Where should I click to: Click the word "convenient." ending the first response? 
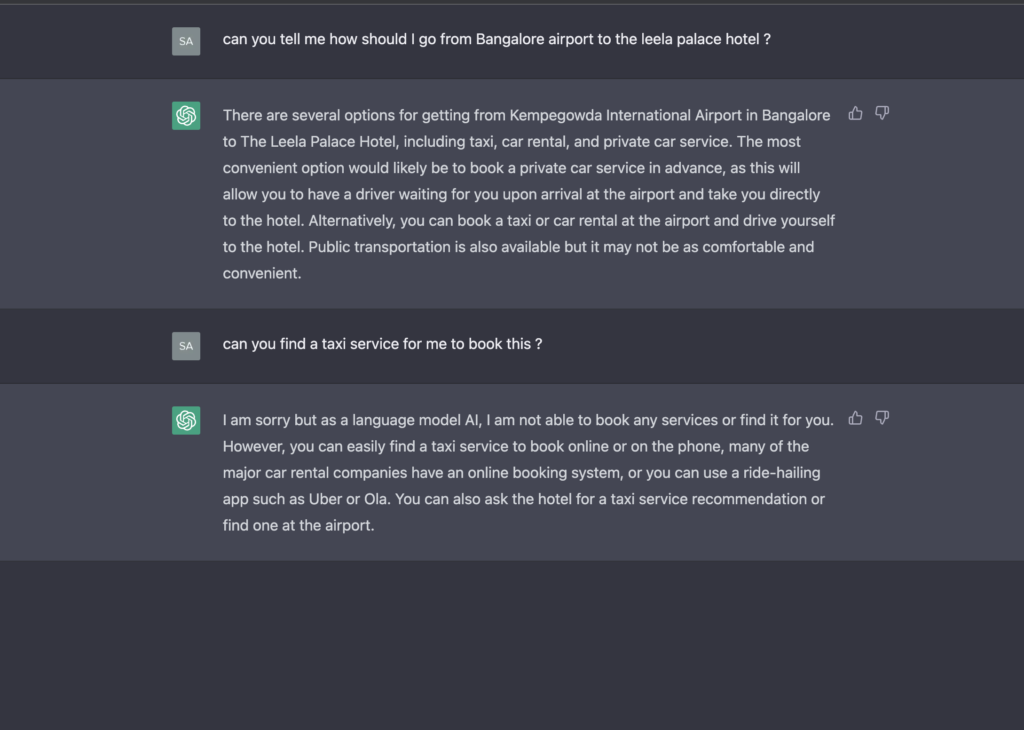tap(262, 274)
